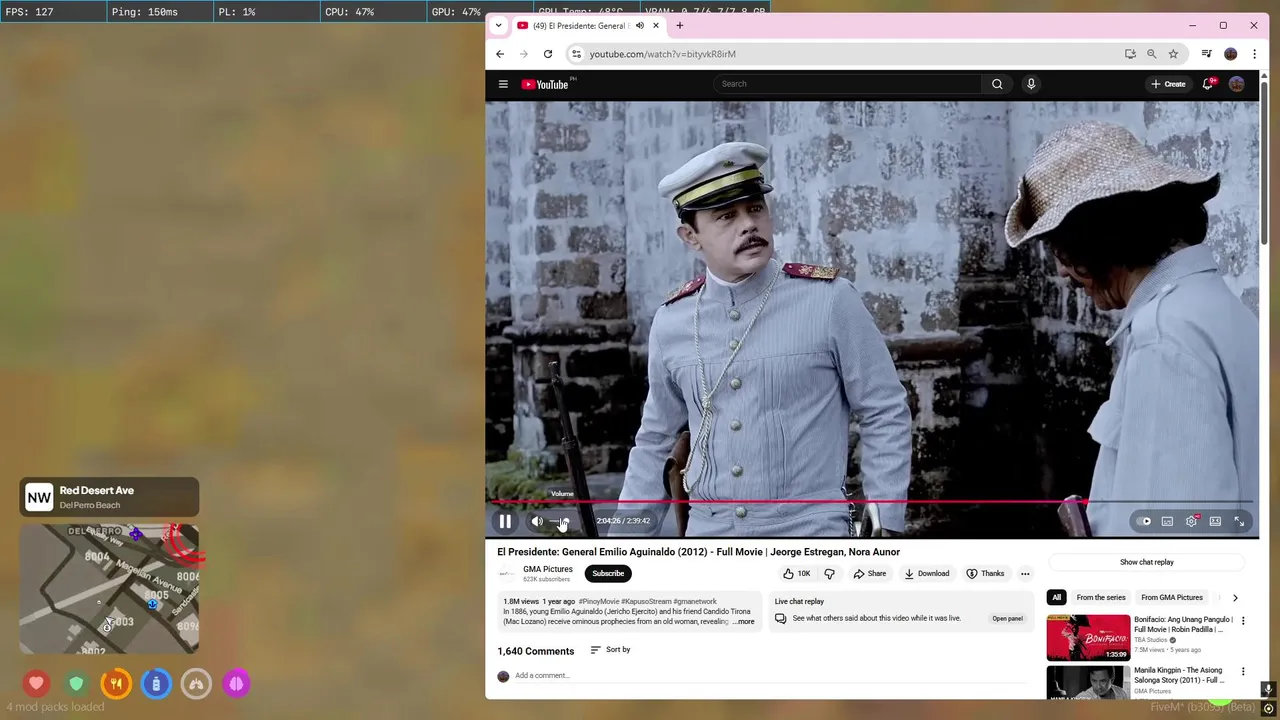Open the live chat replay panel
This screenshot has width=1280, height=720.
[x=1007, y=618]
